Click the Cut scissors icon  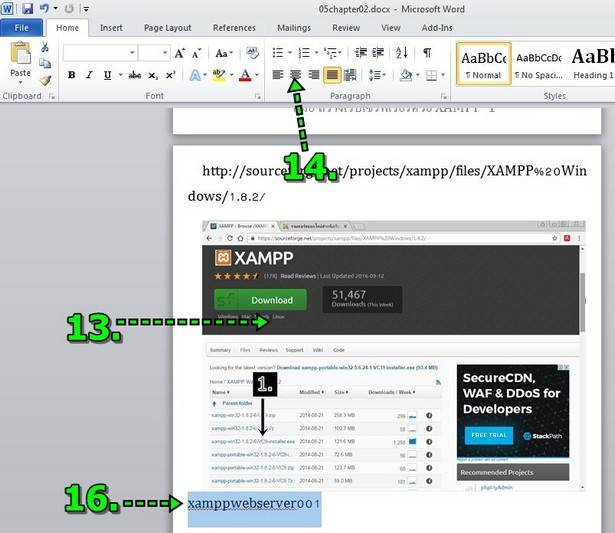click(45, 47)
